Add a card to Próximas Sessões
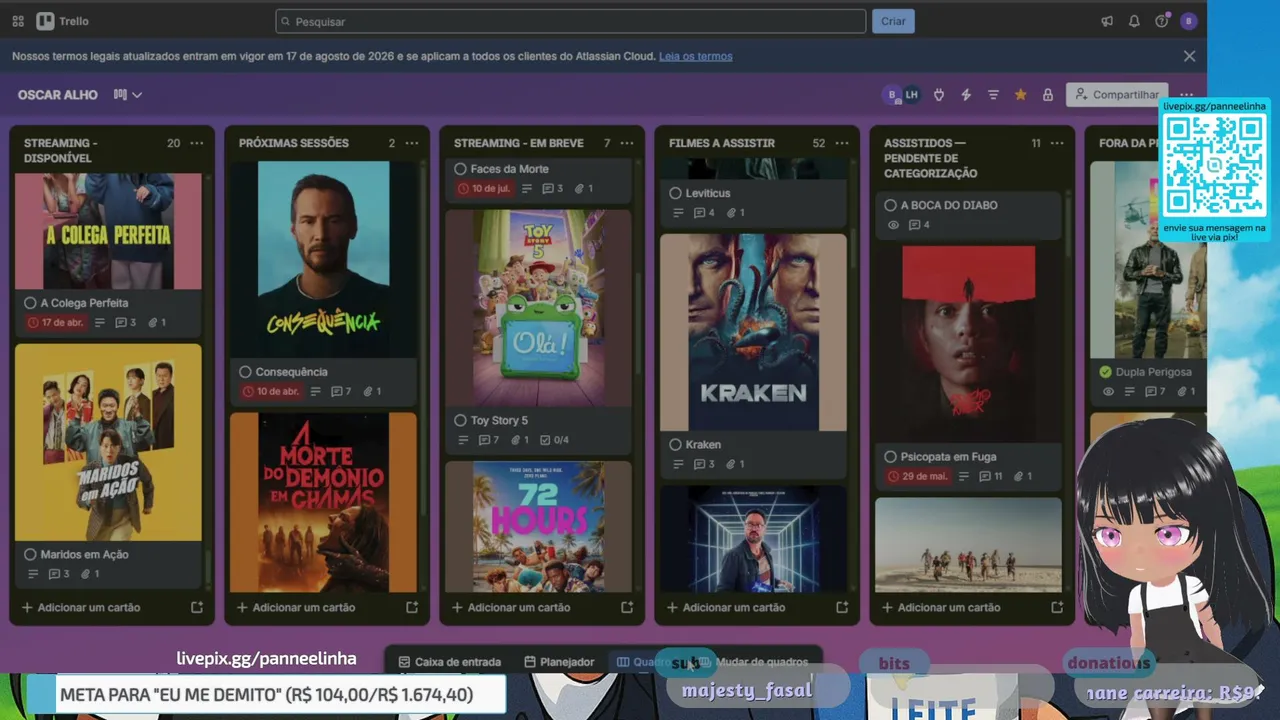The width and height of the screenshot is (1280, 720). 296,607
